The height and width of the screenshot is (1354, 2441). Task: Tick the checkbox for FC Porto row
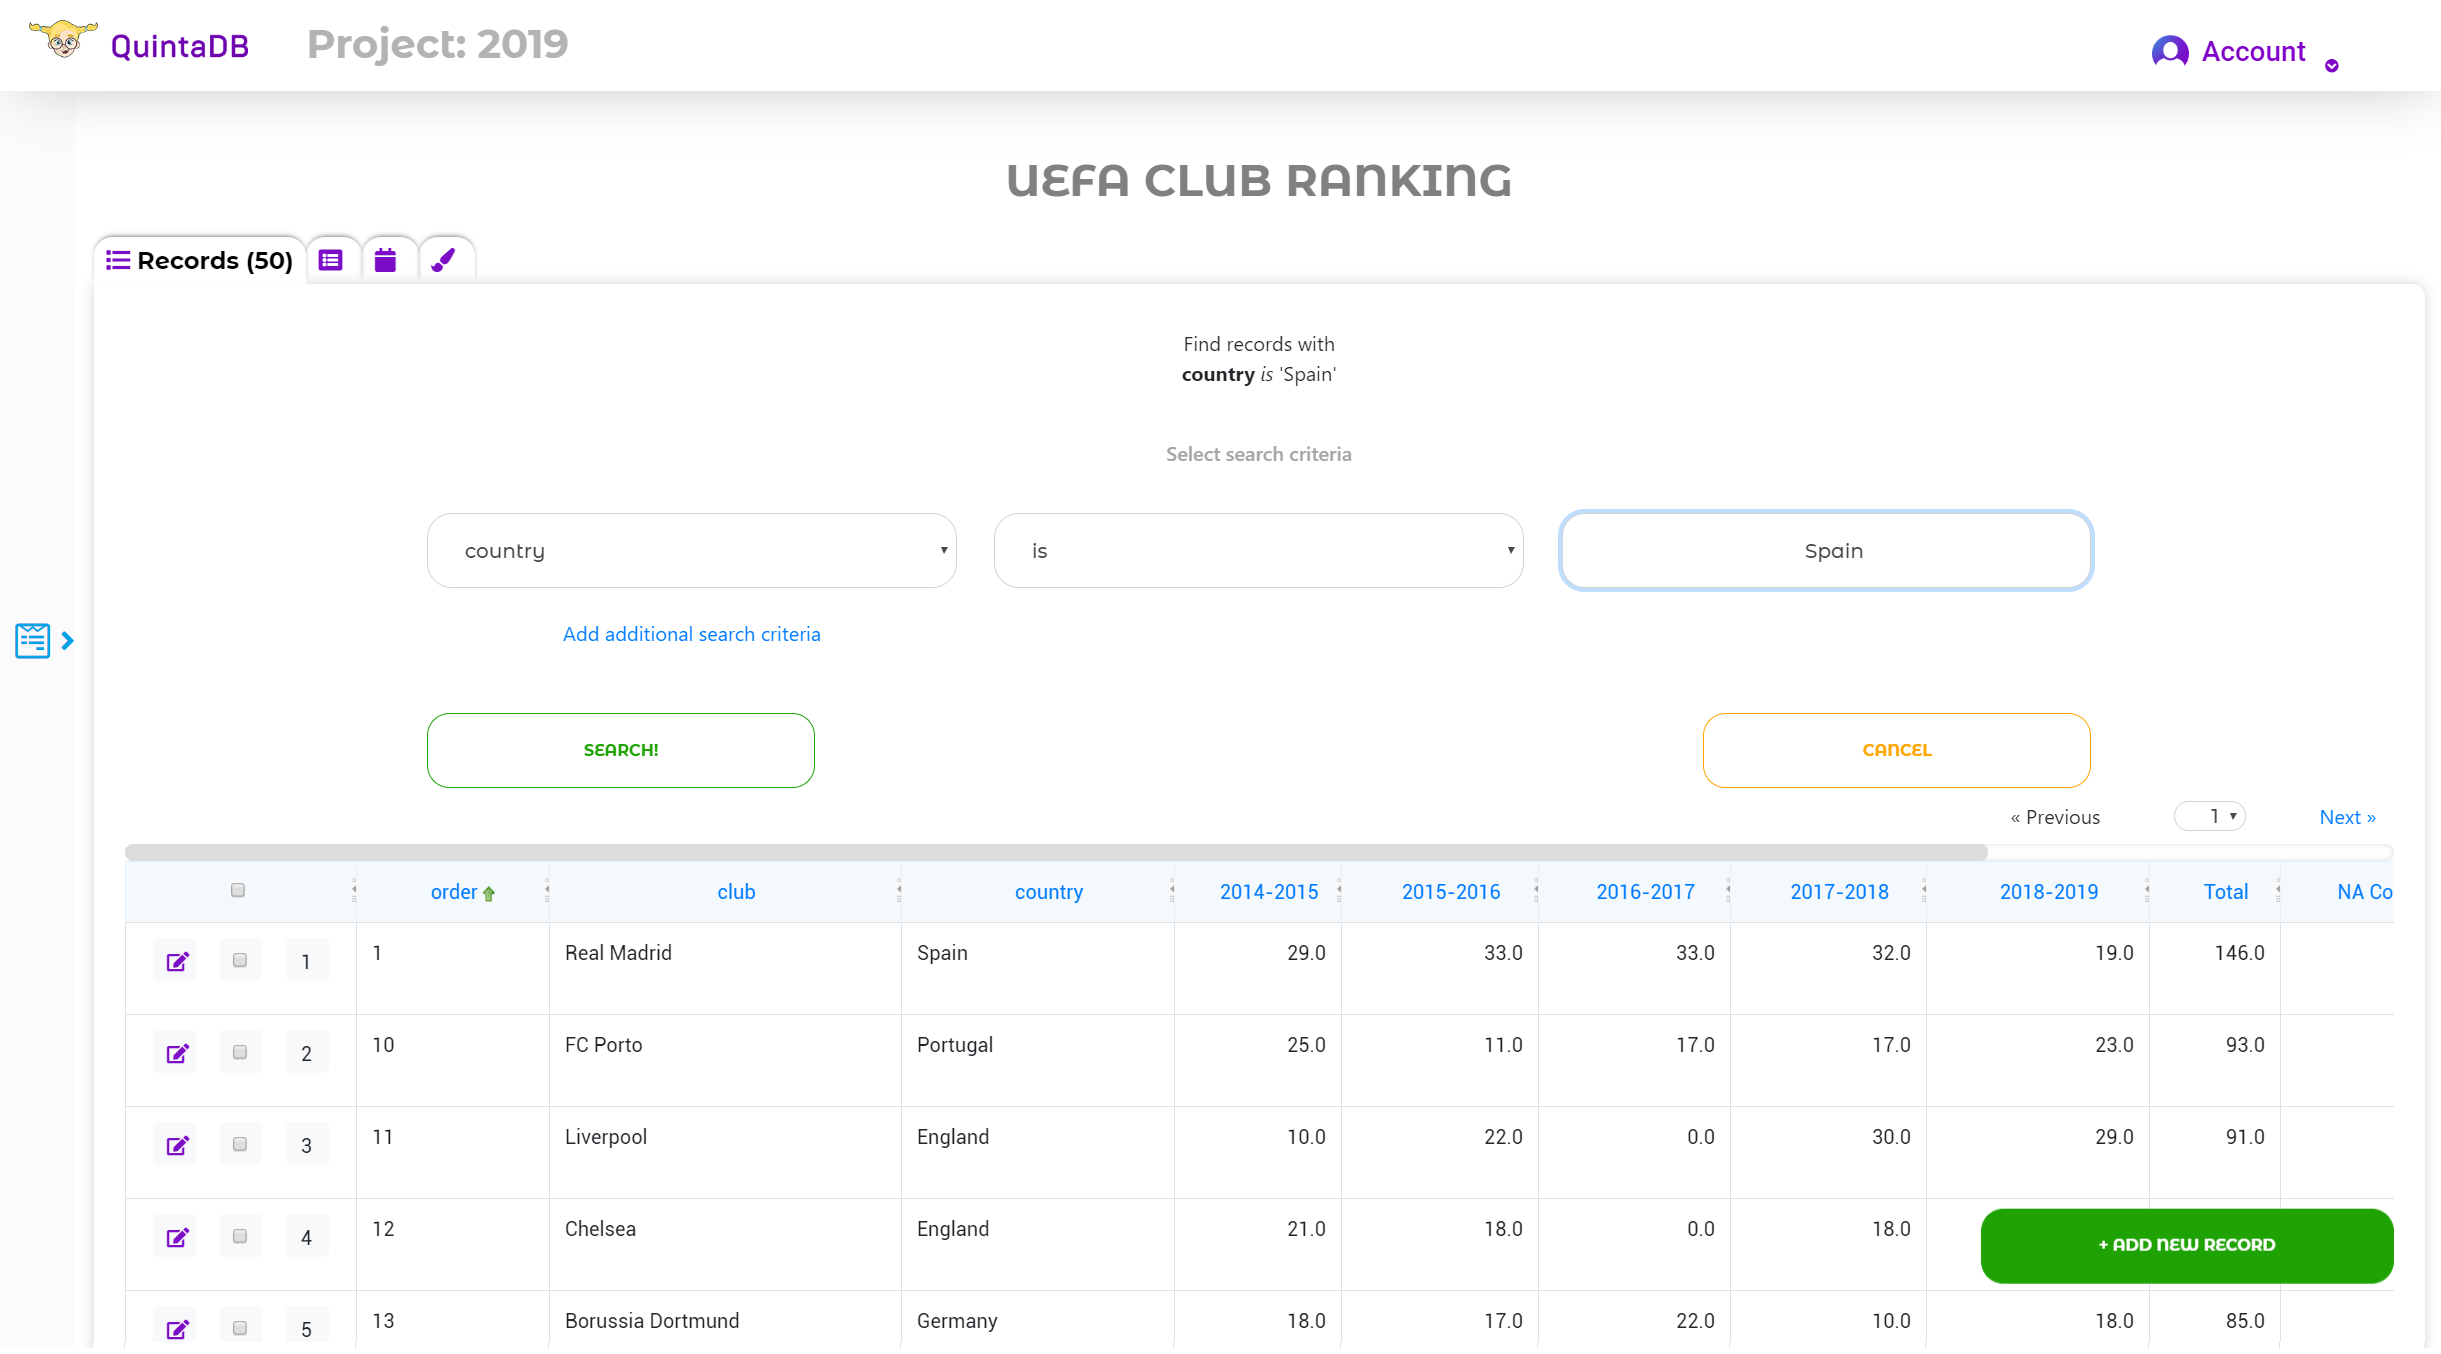pyautogui.click(x=240, y=1052)
